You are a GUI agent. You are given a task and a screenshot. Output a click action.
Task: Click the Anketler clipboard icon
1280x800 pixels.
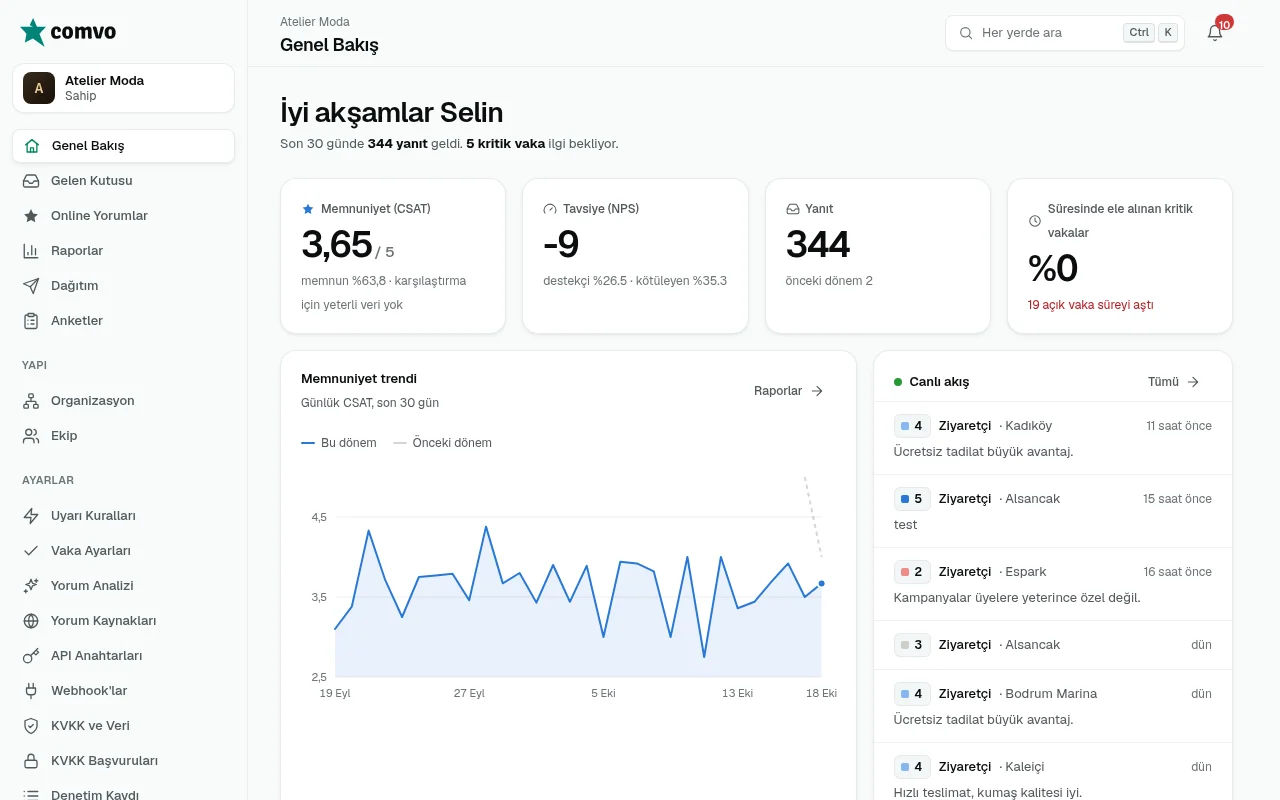click(32, 321)
